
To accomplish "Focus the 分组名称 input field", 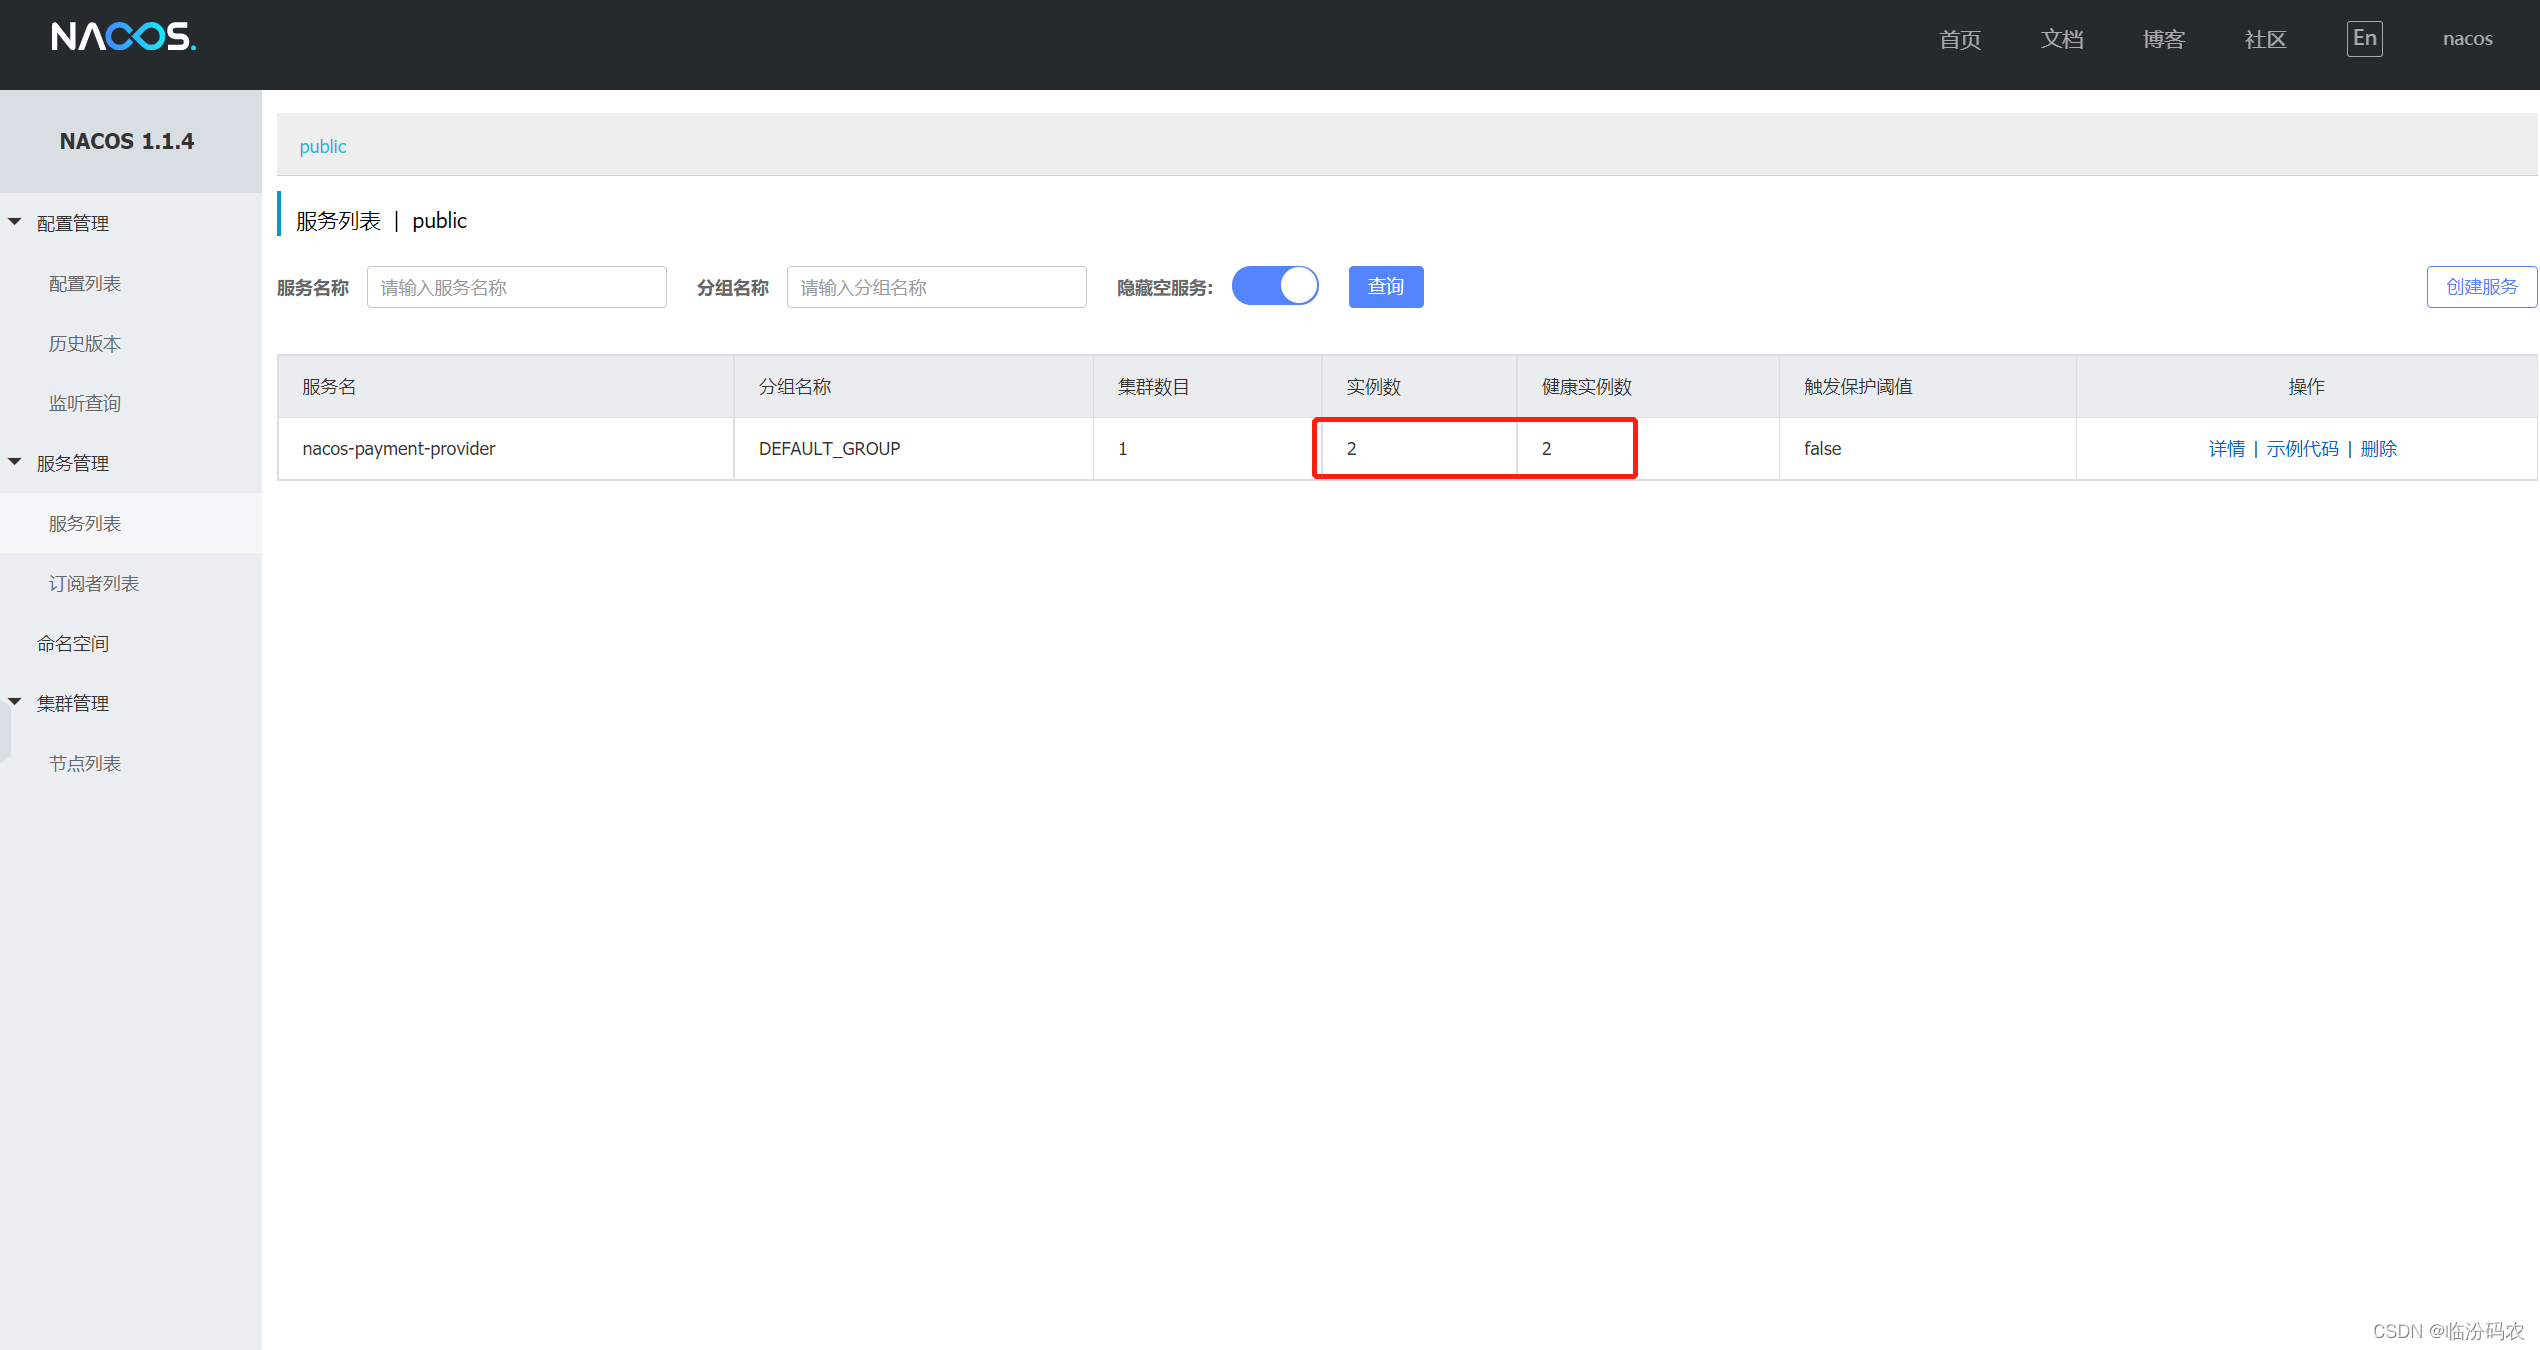I will 937,287.
